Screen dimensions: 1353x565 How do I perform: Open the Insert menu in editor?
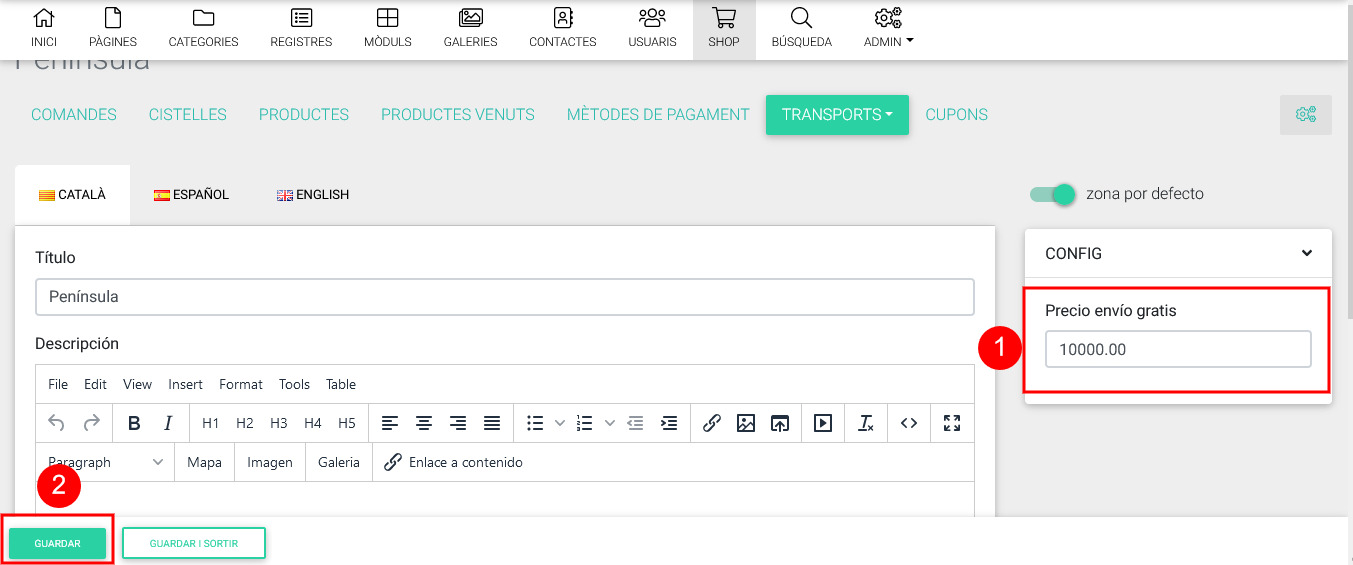[185, 384]
